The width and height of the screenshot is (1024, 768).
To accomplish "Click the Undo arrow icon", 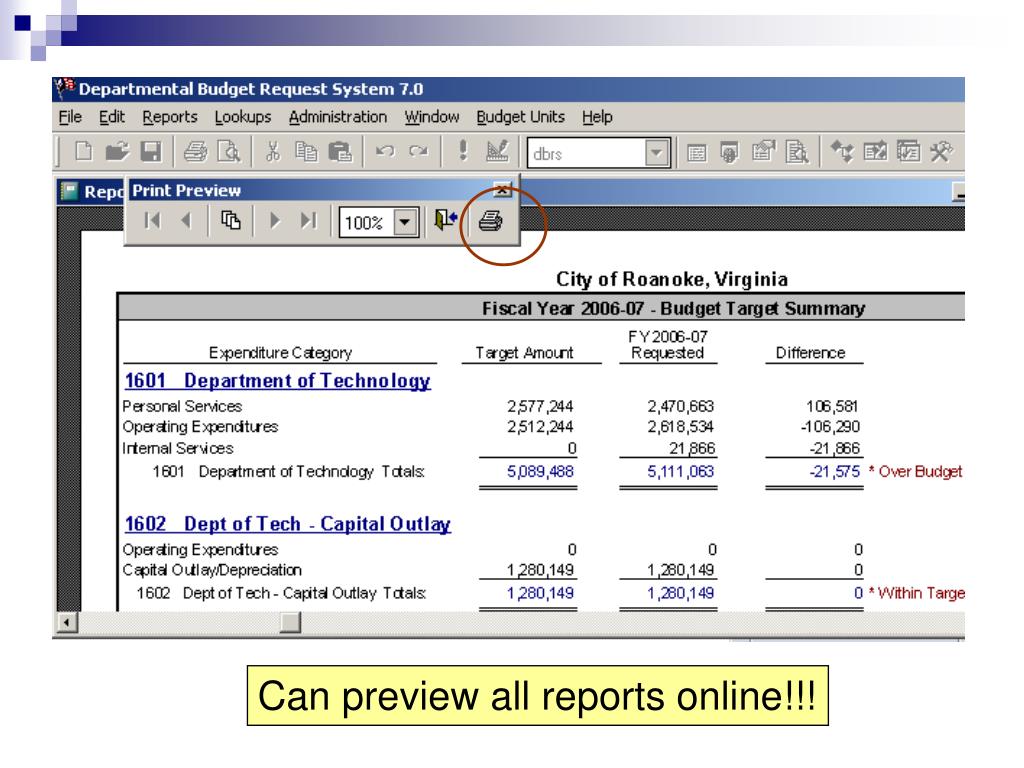I will coord(385,152).
